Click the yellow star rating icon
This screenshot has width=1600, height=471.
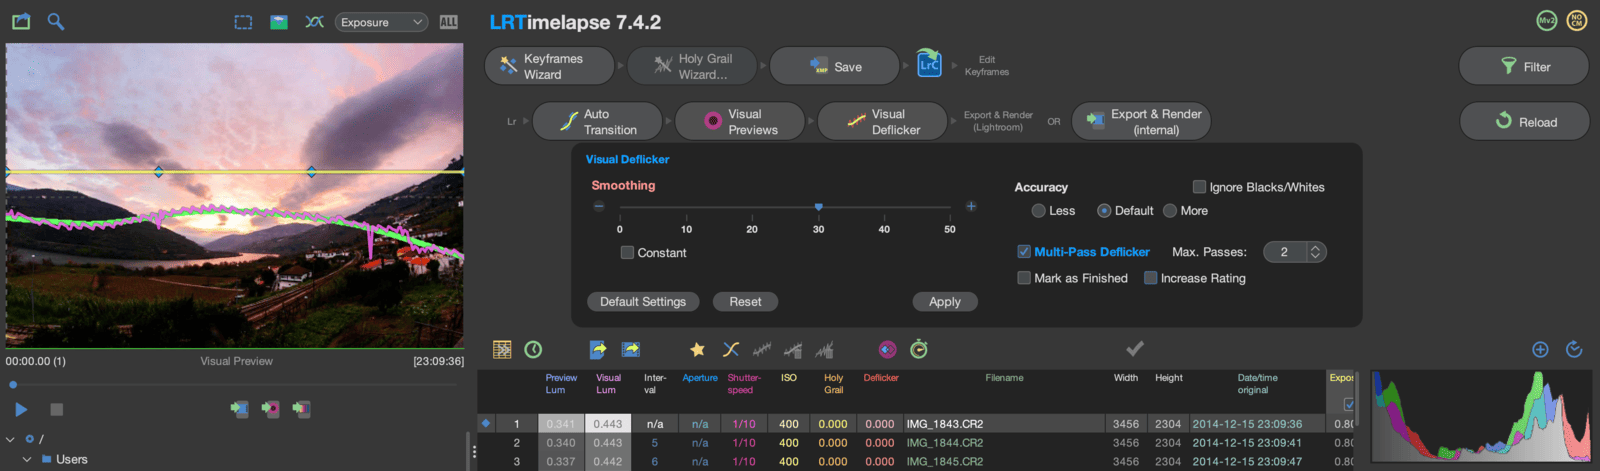point(698,349)
